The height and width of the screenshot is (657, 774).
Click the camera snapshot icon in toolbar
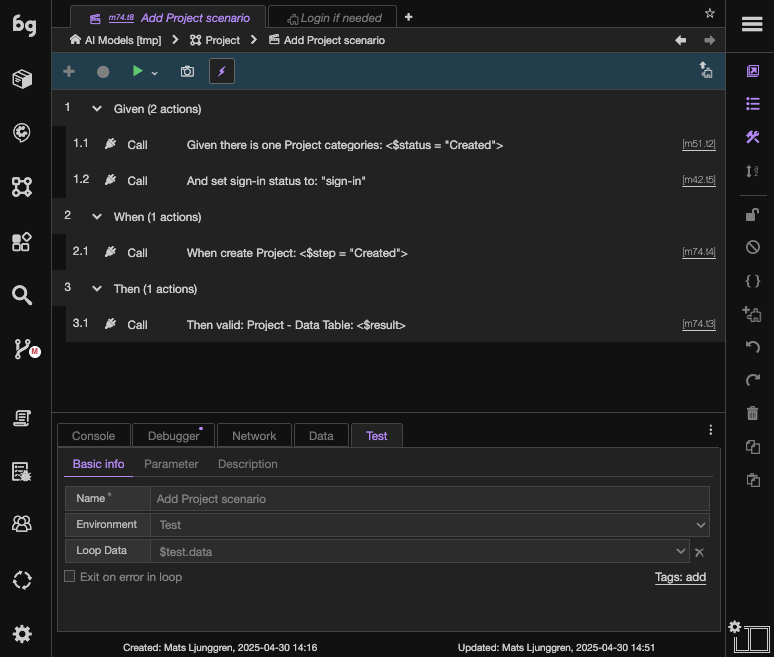click(x=187, y=72)
